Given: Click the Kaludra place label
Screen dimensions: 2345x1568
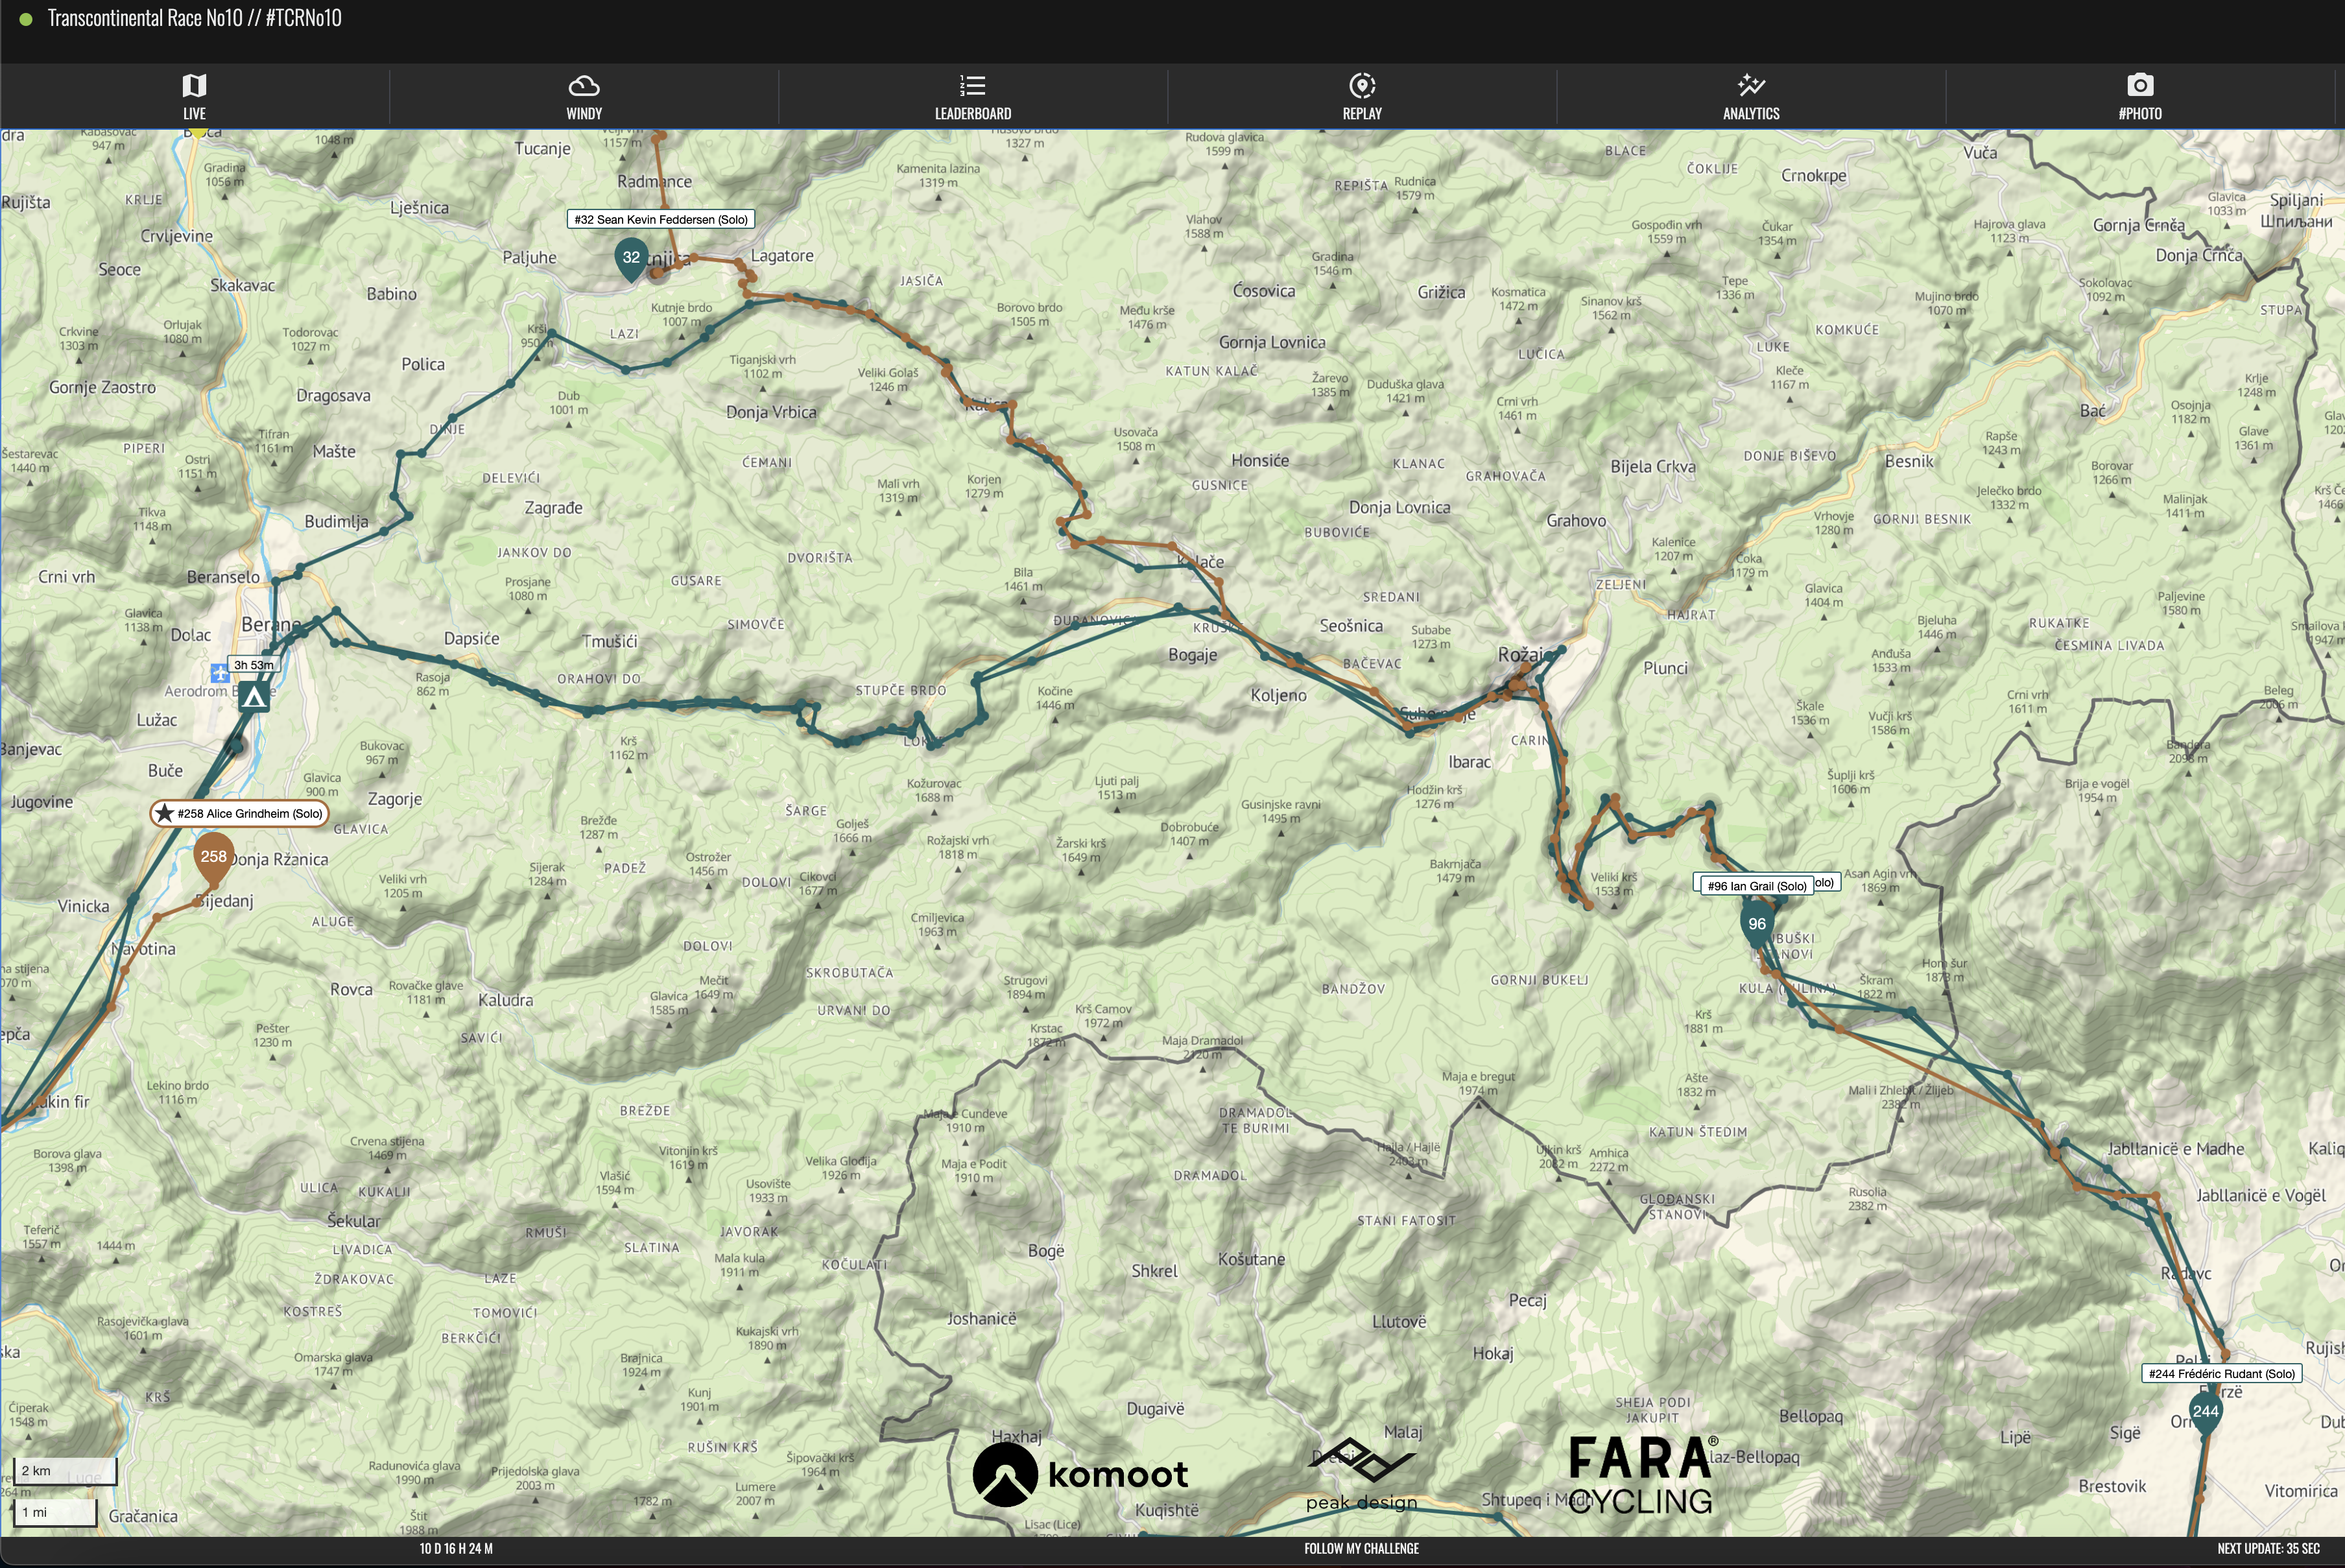Looking at the screenshot, I should pos(505,1000).
